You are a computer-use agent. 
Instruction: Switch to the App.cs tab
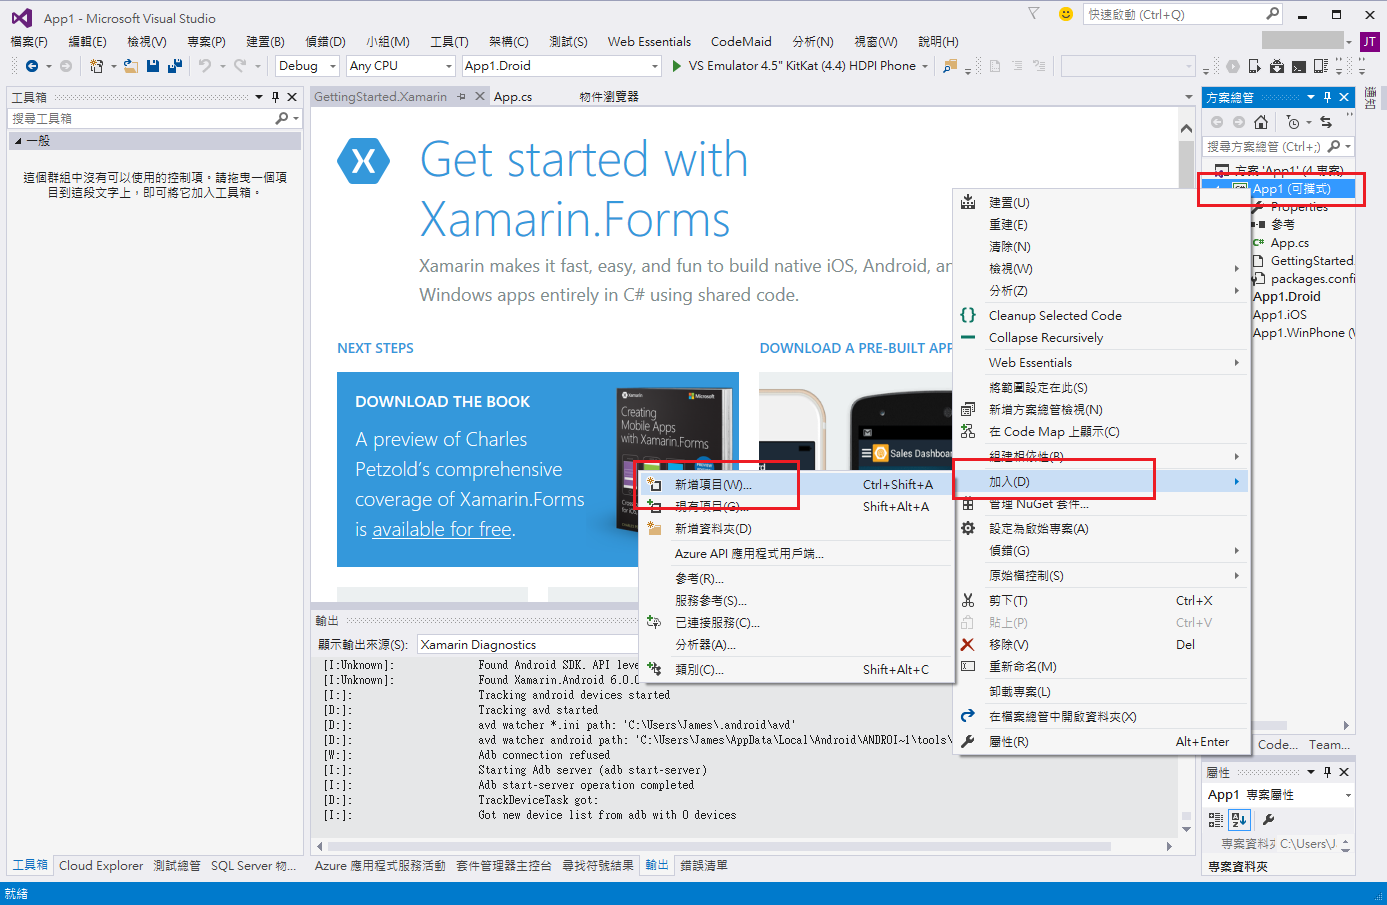513,97
